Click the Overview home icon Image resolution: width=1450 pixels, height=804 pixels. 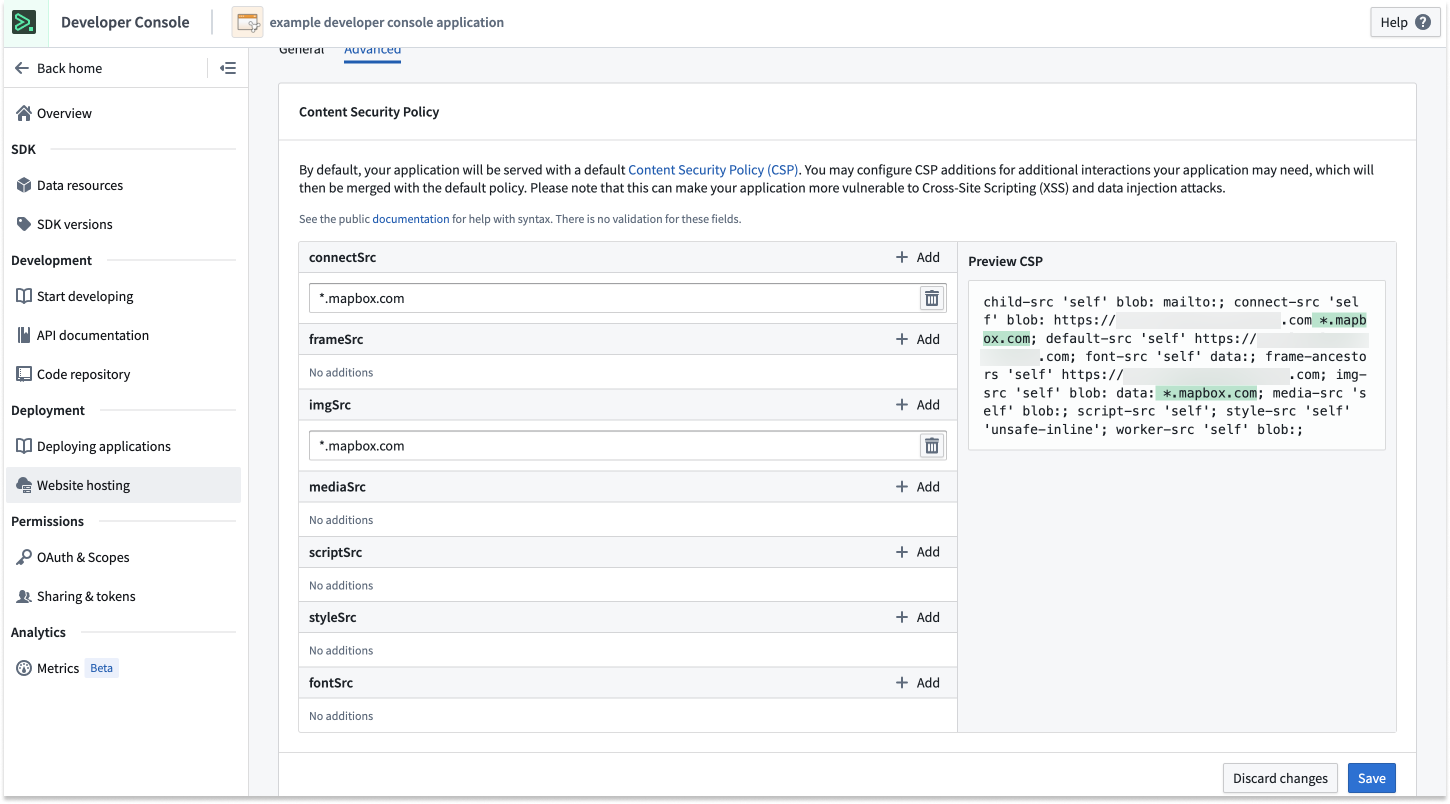click(x=24, y=113)
